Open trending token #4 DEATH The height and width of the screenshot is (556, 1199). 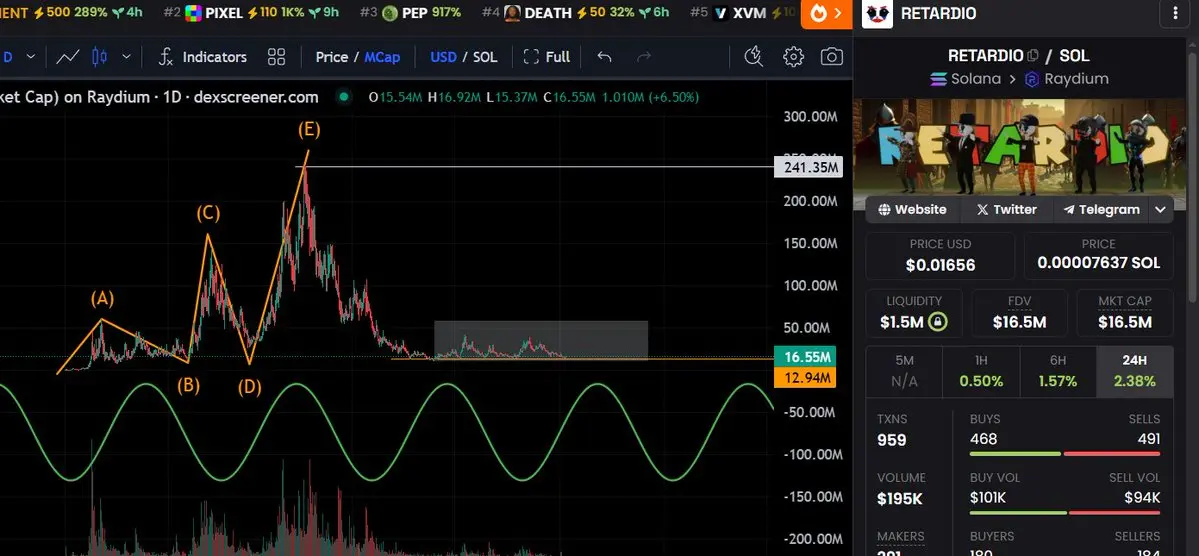pos(576,13)
